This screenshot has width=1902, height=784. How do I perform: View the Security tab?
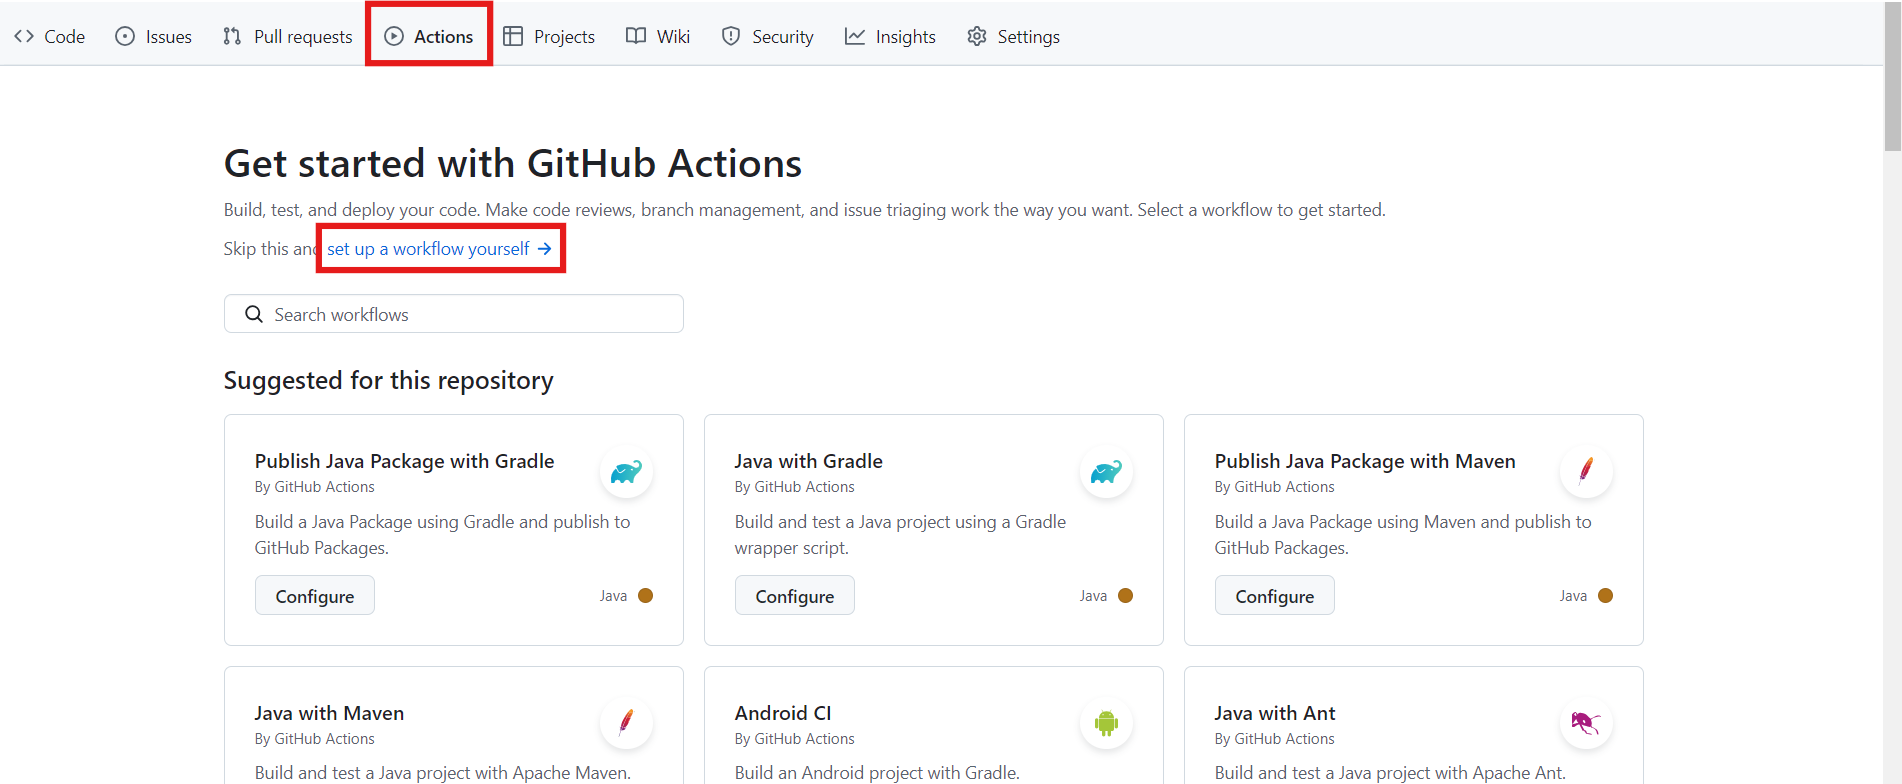click(x=768, y=36)
